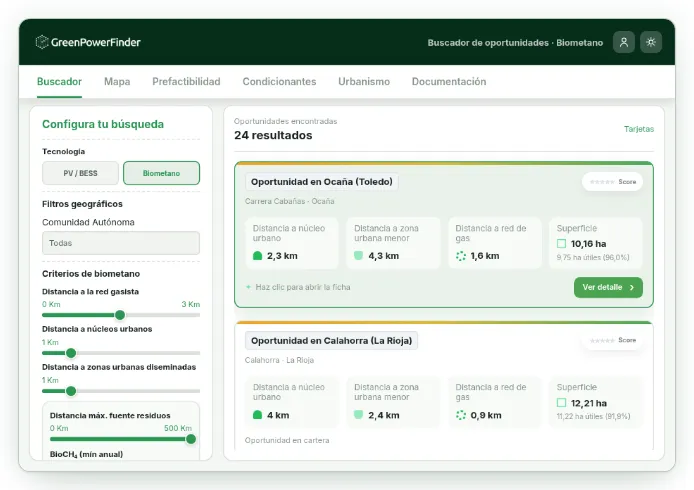Open the Prefactibilidad tab
The width and height of the screenshot is (694, 490).
click(186, 81)
